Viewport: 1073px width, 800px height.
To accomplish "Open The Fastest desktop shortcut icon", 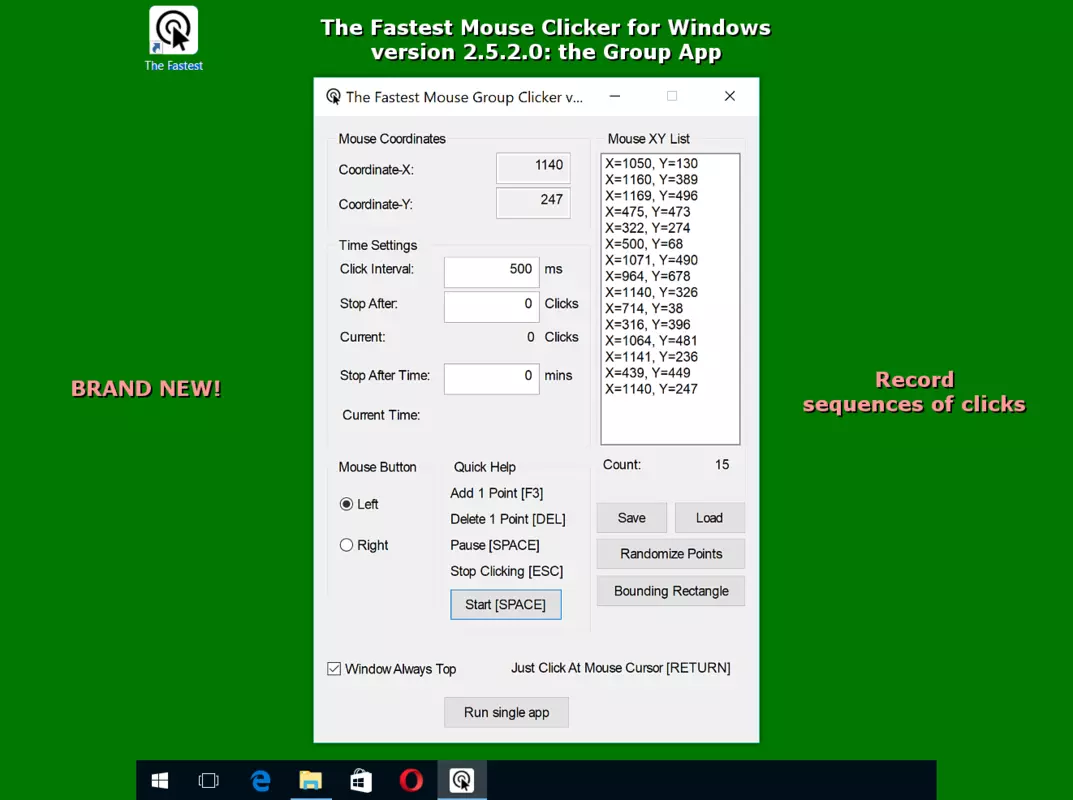I will [x=174, y=38].
